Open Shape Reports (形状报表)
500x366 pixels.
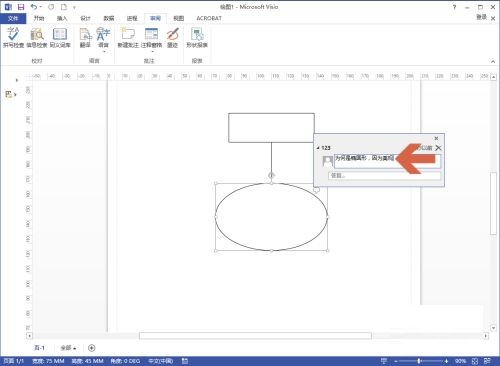click(x=197, y=38)
